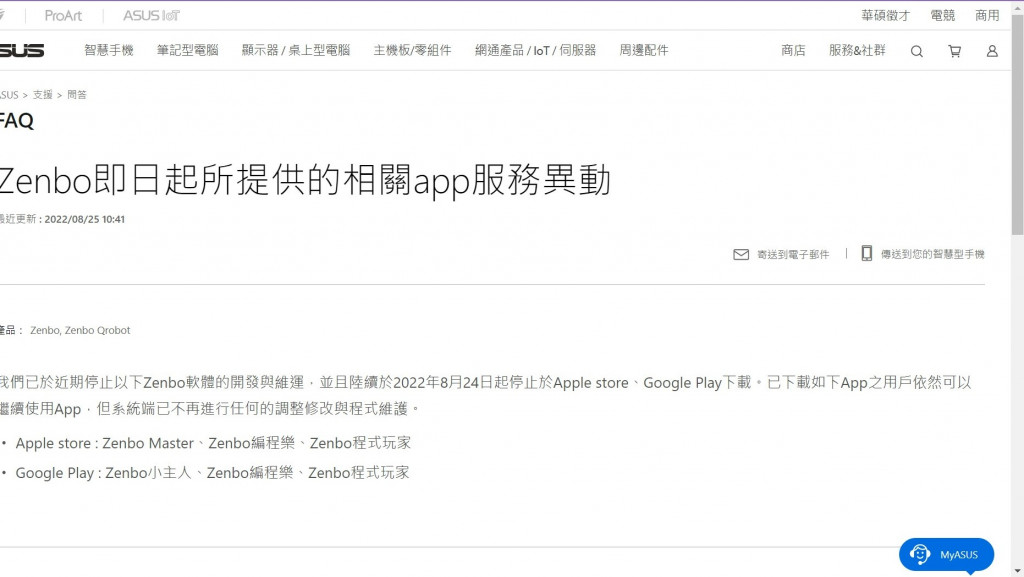Image resolution: width=1024 pixels, height=577 pixels.
Task: Click the page title Zenbo即日起所提供的相關app服務異動
Action: (305, 180)
